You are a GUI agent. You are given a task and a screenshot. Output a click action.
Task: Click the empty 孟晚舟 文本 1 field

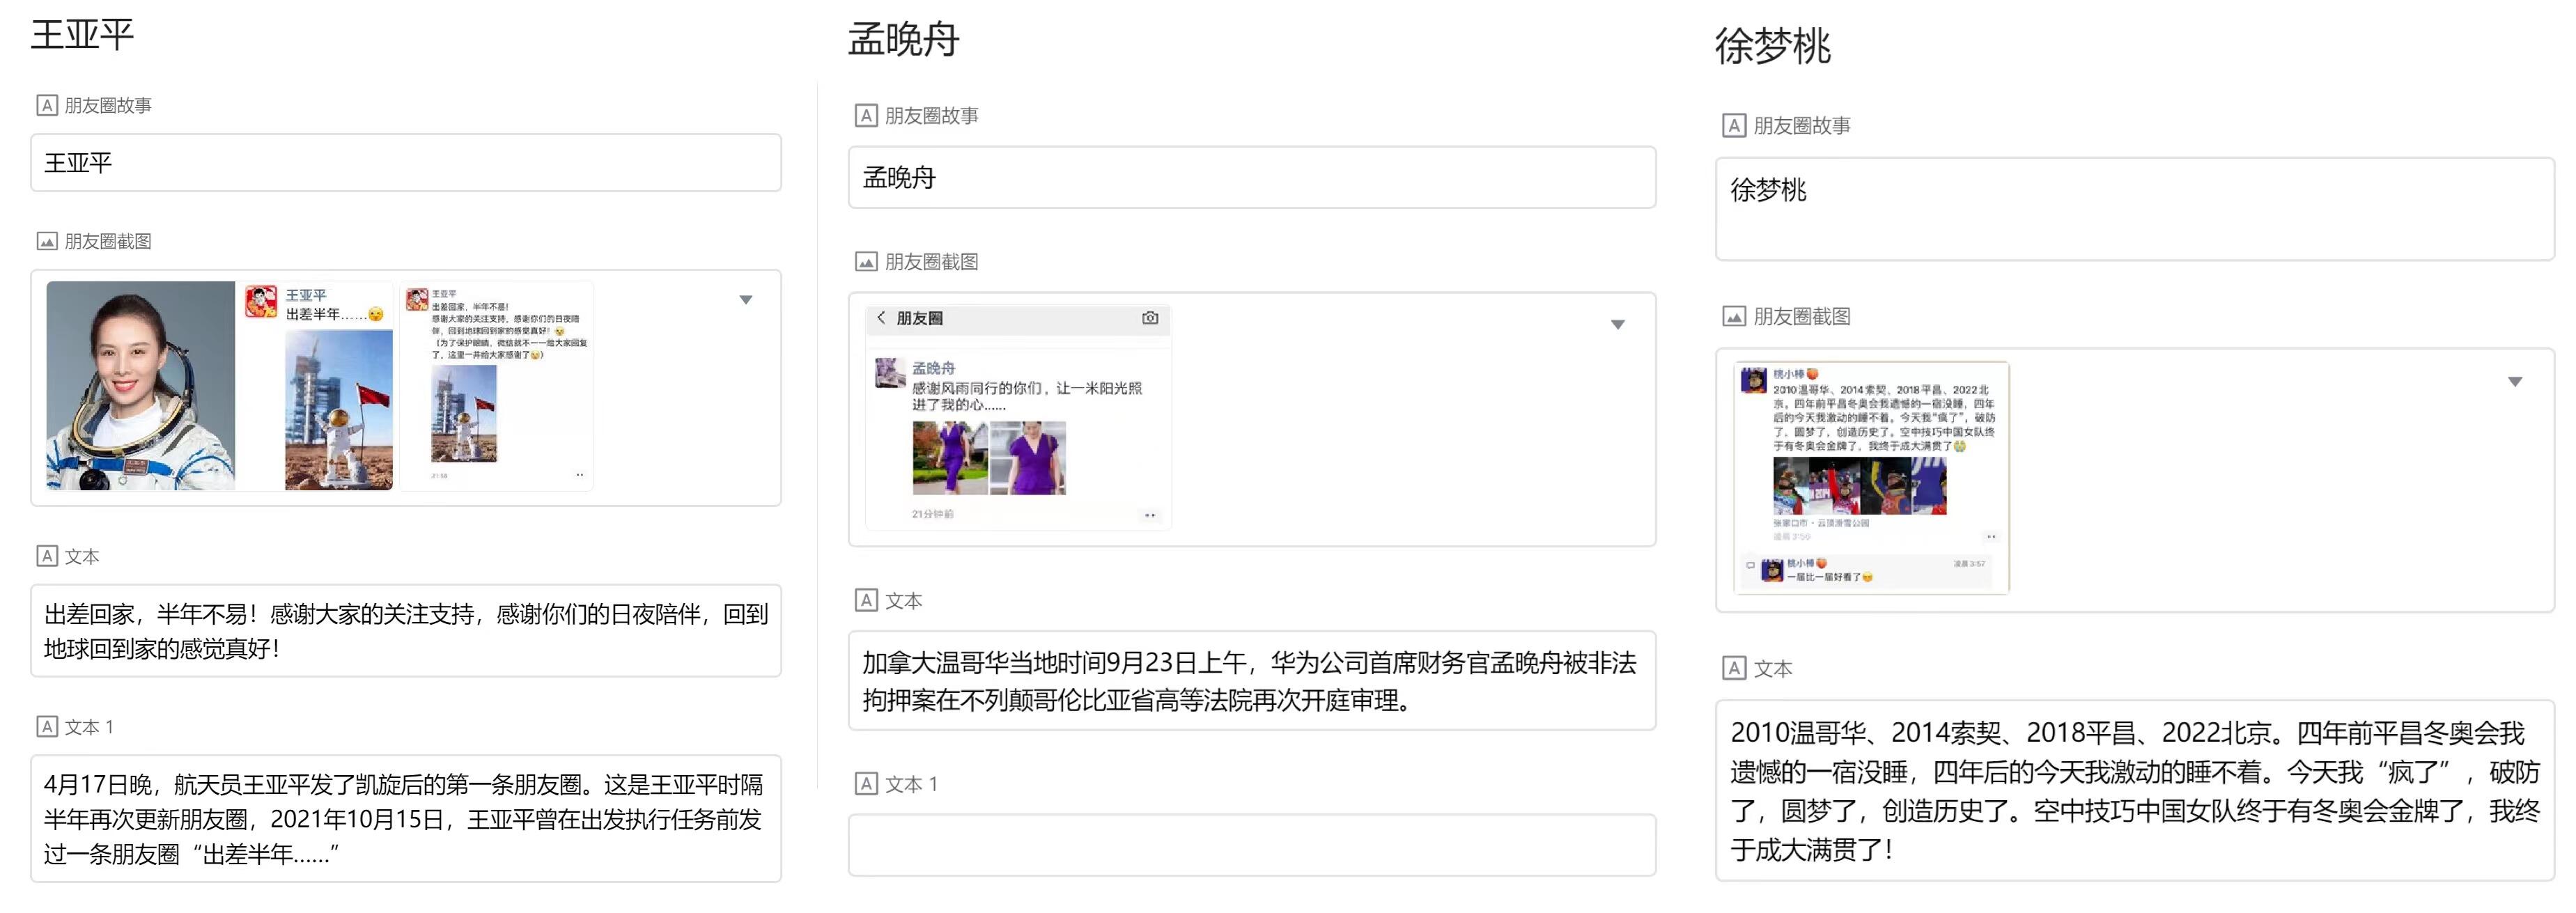[x=1252, y=846]
